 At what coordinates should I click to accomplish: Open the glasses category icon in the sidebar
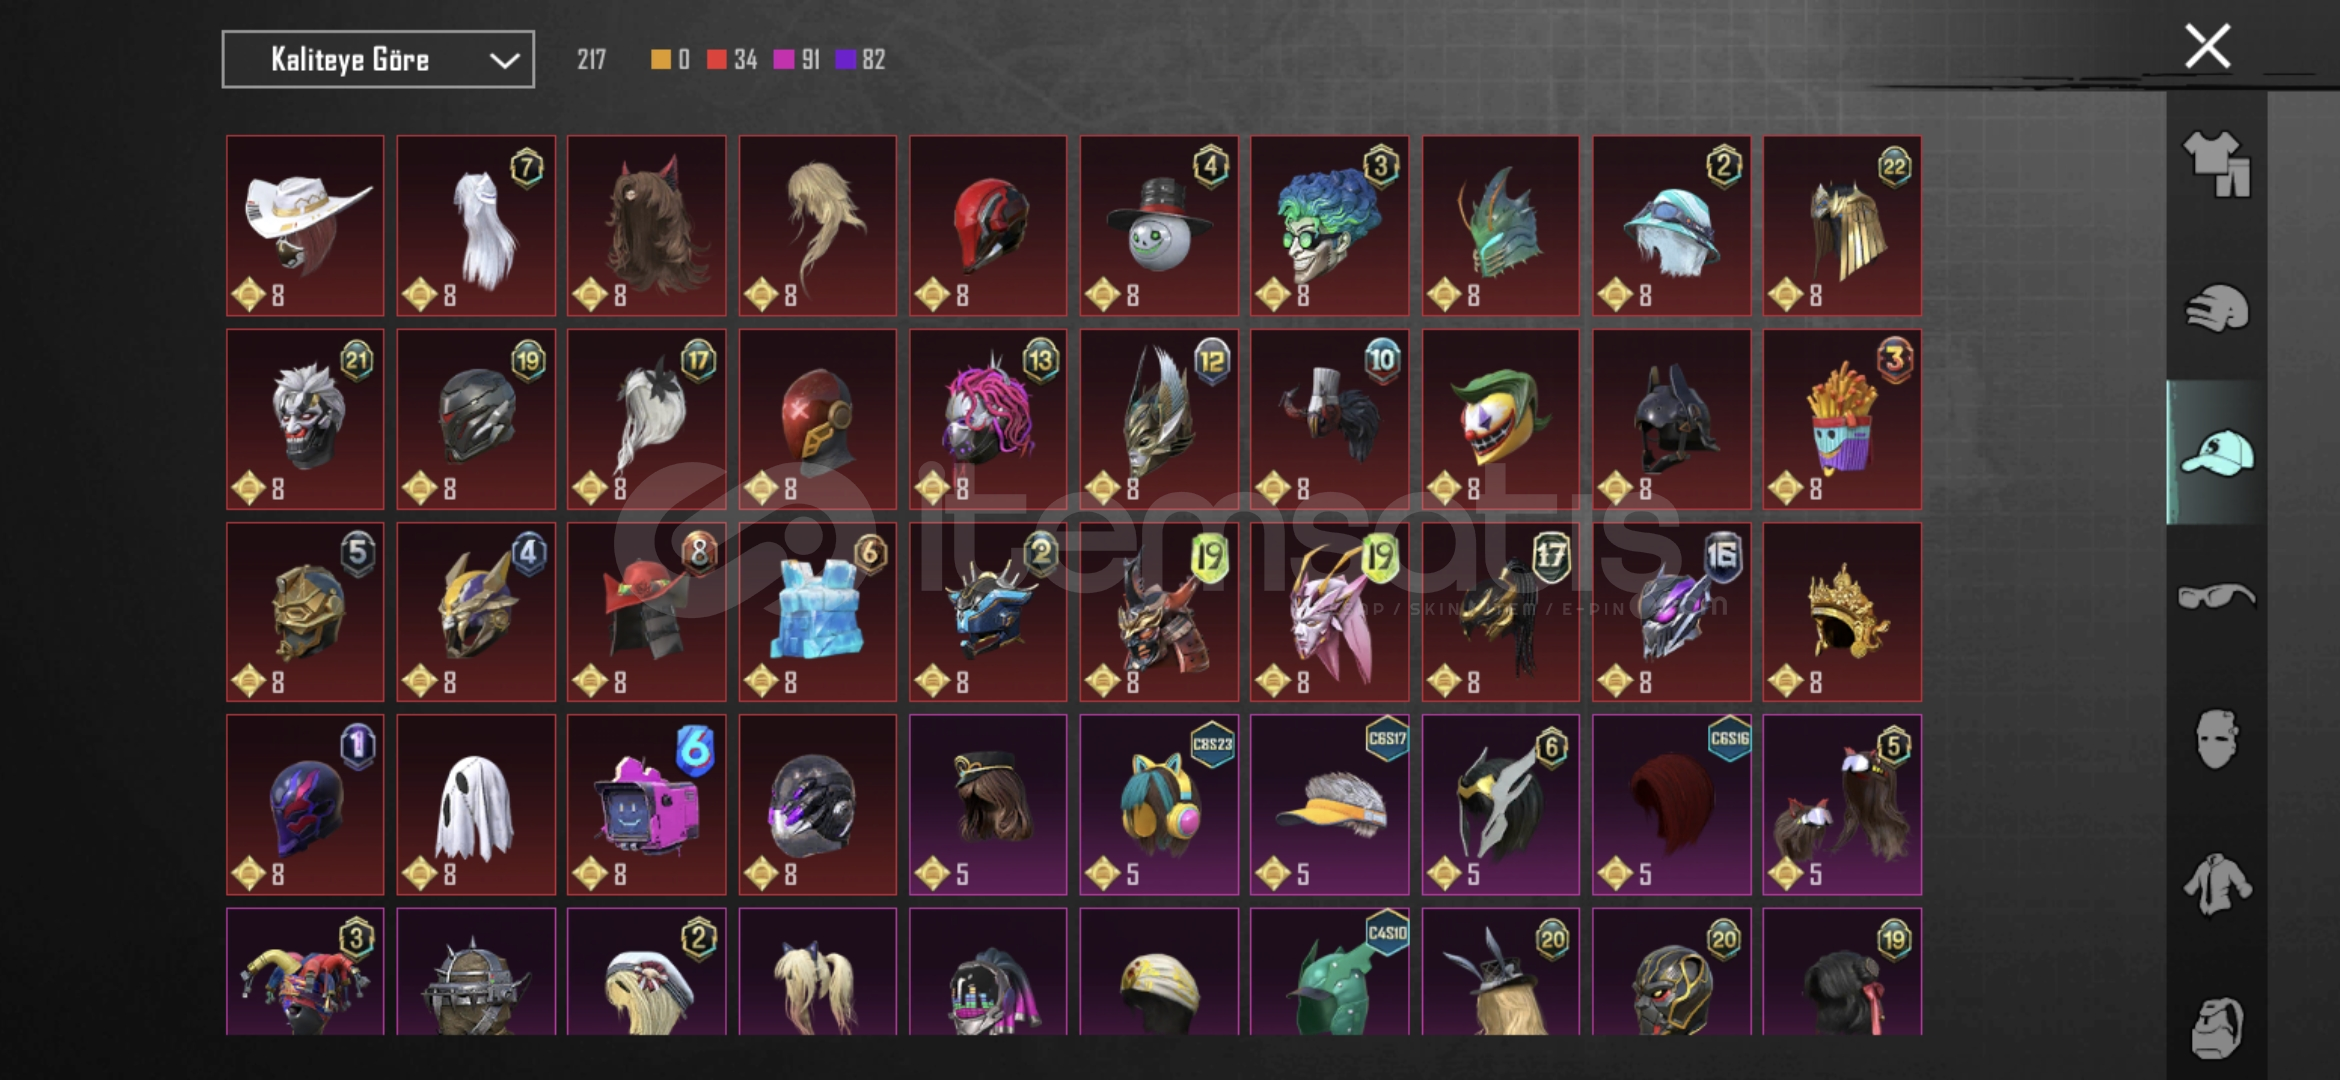tap(2216, 596)
